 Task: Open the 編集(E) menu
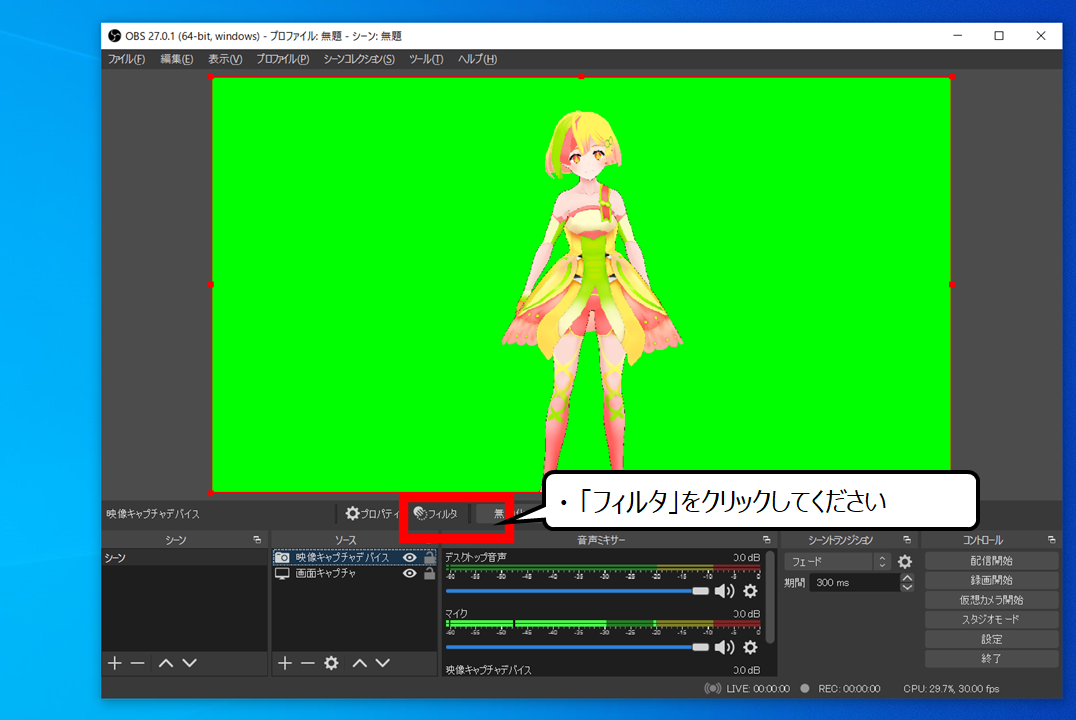[x=176, y=59]
